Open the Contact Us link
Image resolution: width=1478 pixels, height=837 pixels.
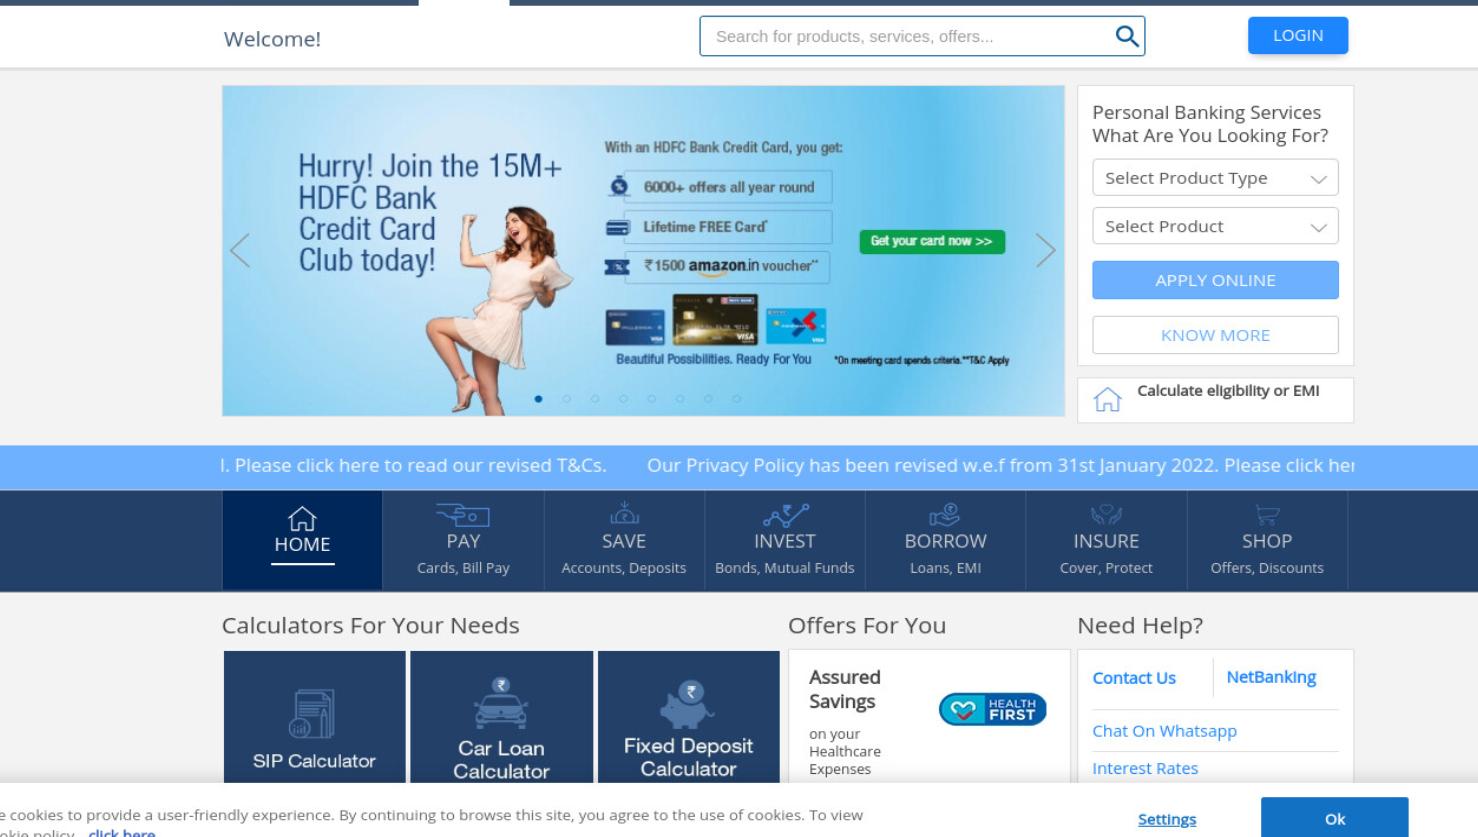tap(1134, 678)
